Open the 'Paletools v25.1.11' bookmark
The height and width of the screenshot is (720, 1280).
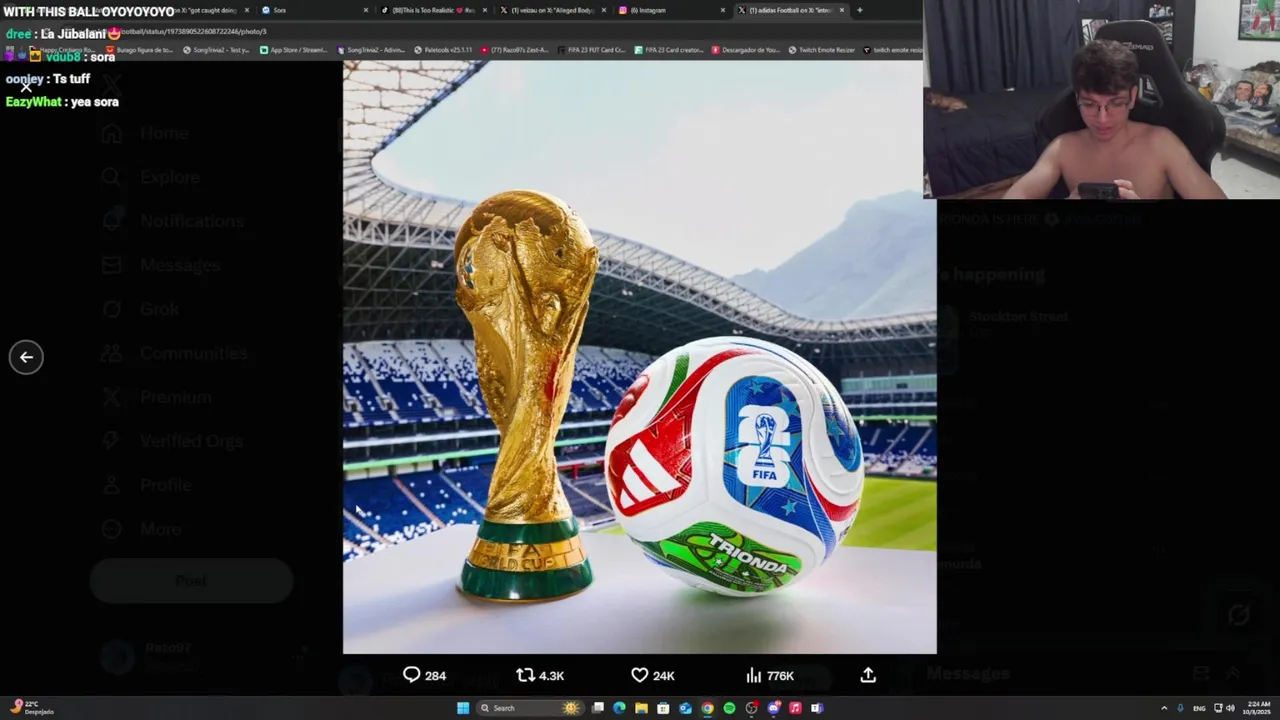(x=442, y=50)
